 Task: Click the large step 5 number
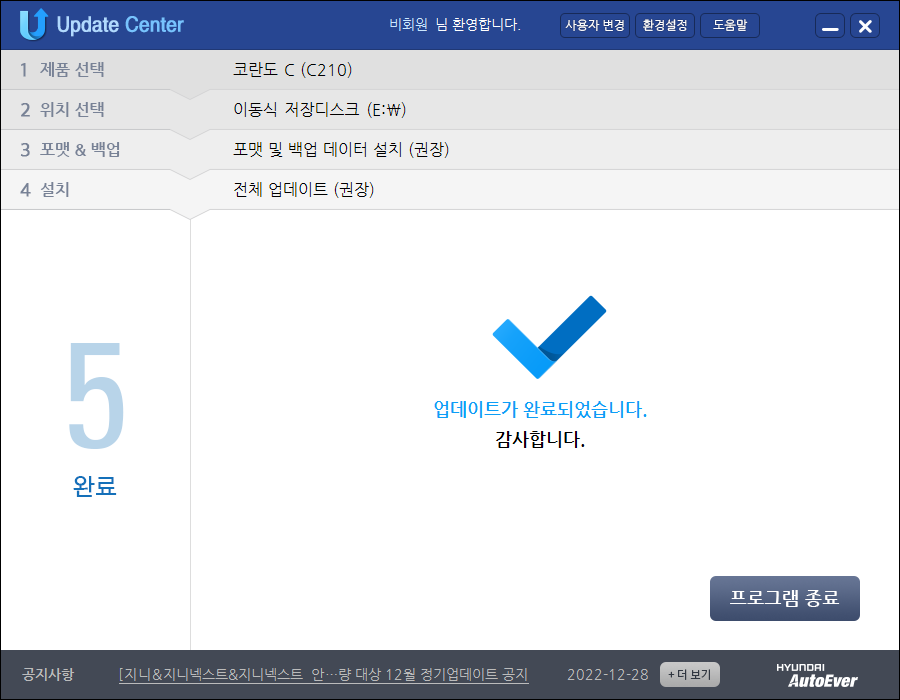(x=95, y=395)
